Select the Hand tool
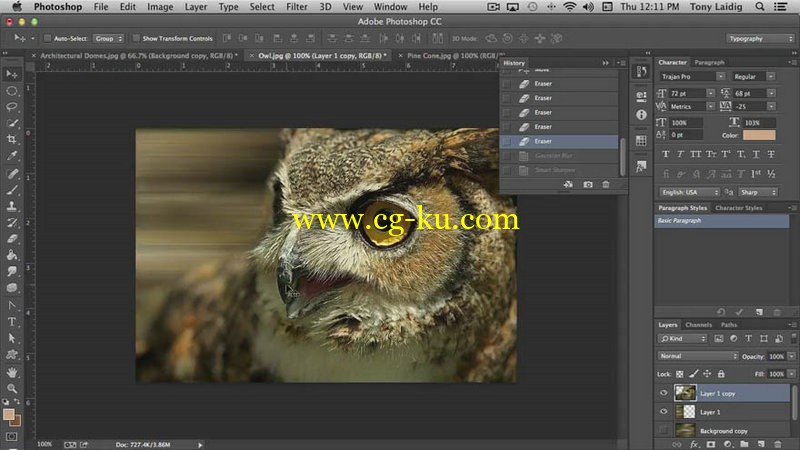This screenshot has width=800, height=450. pyautogui.click(x=12, y=372)
